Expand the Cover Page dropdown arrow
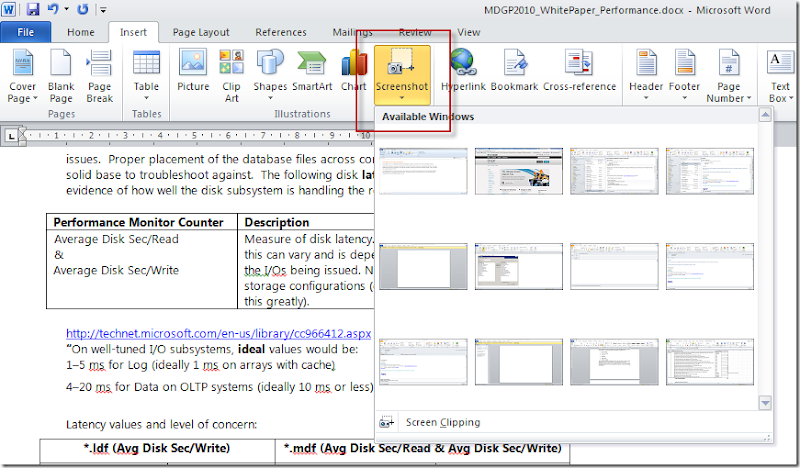 point(35,98)
